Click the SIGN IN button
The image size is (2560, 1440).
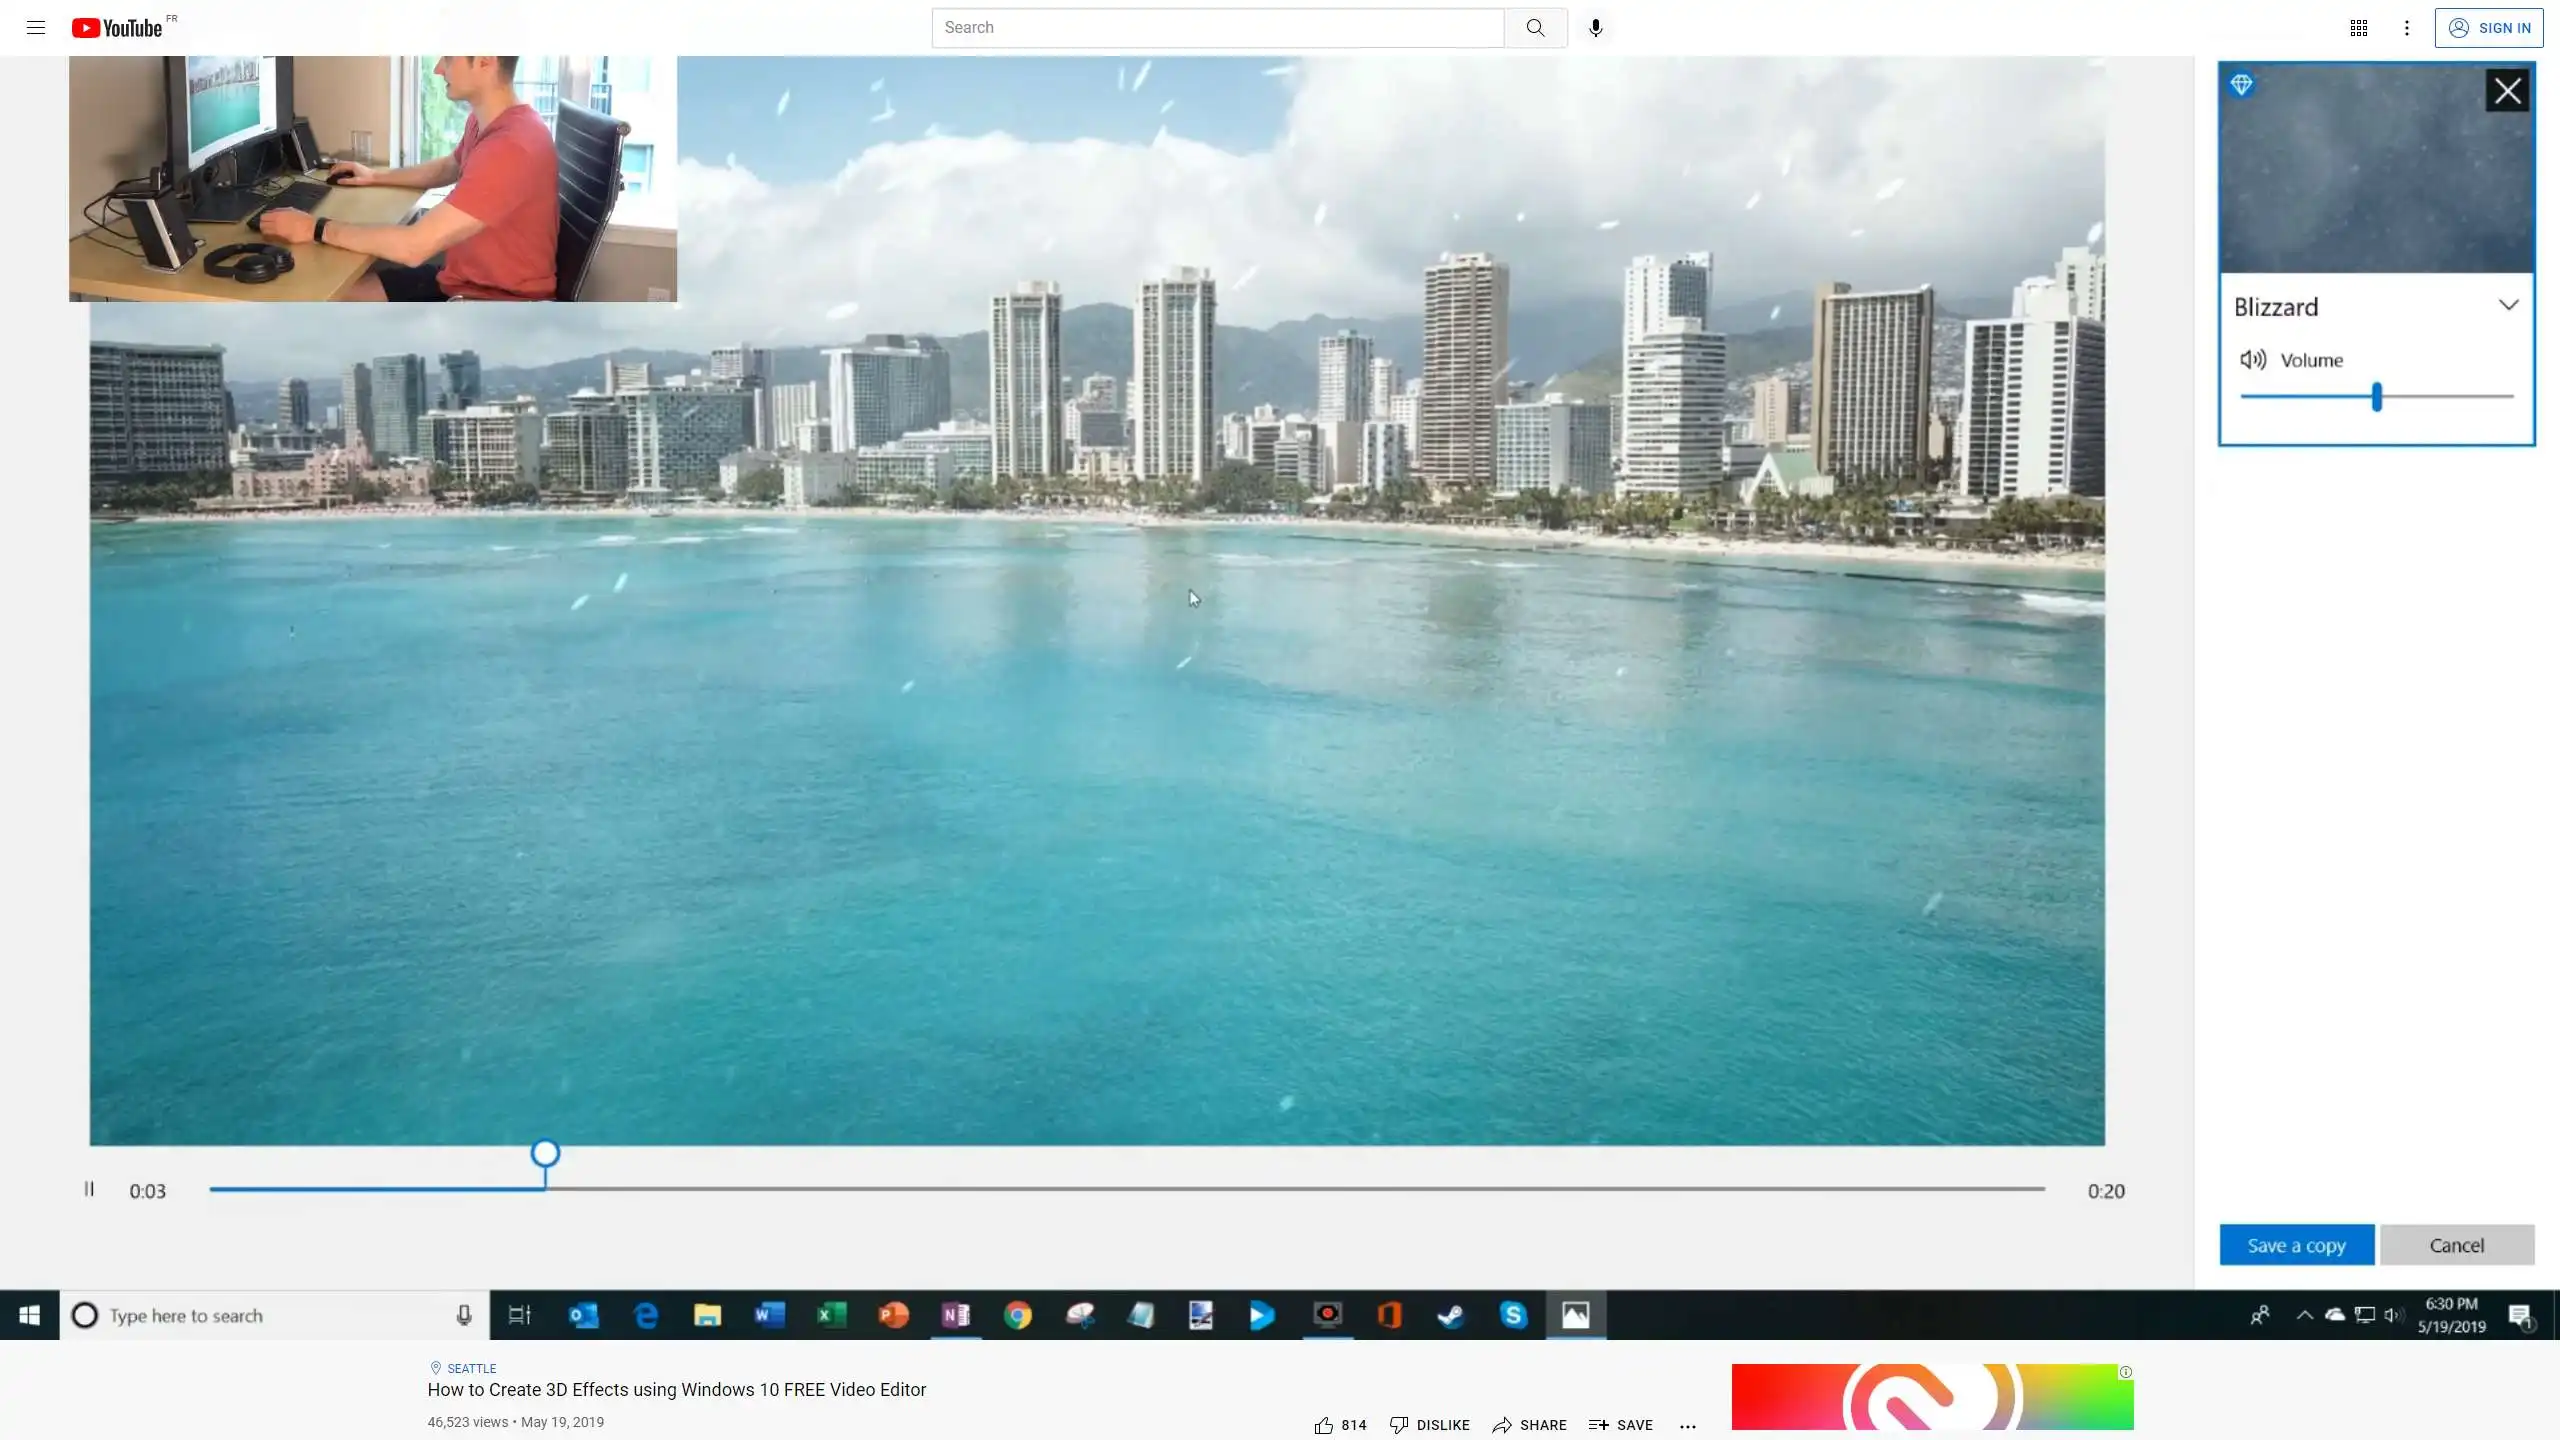[x=2489, y=28]
